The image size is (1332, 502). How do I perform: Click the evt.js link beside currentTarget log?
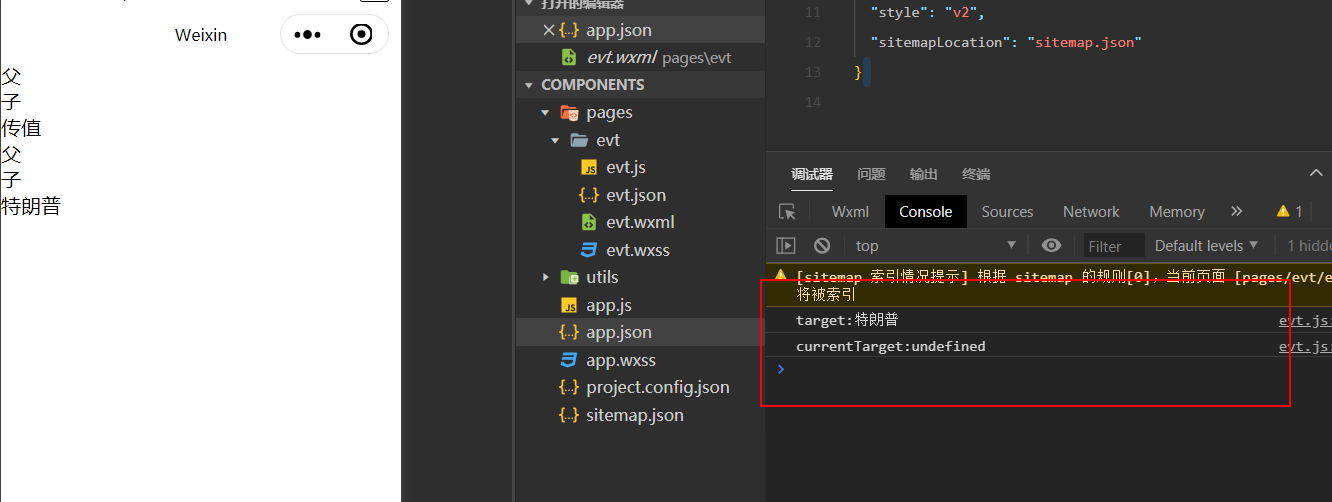pyautogui.click(x=1305, y=346)
